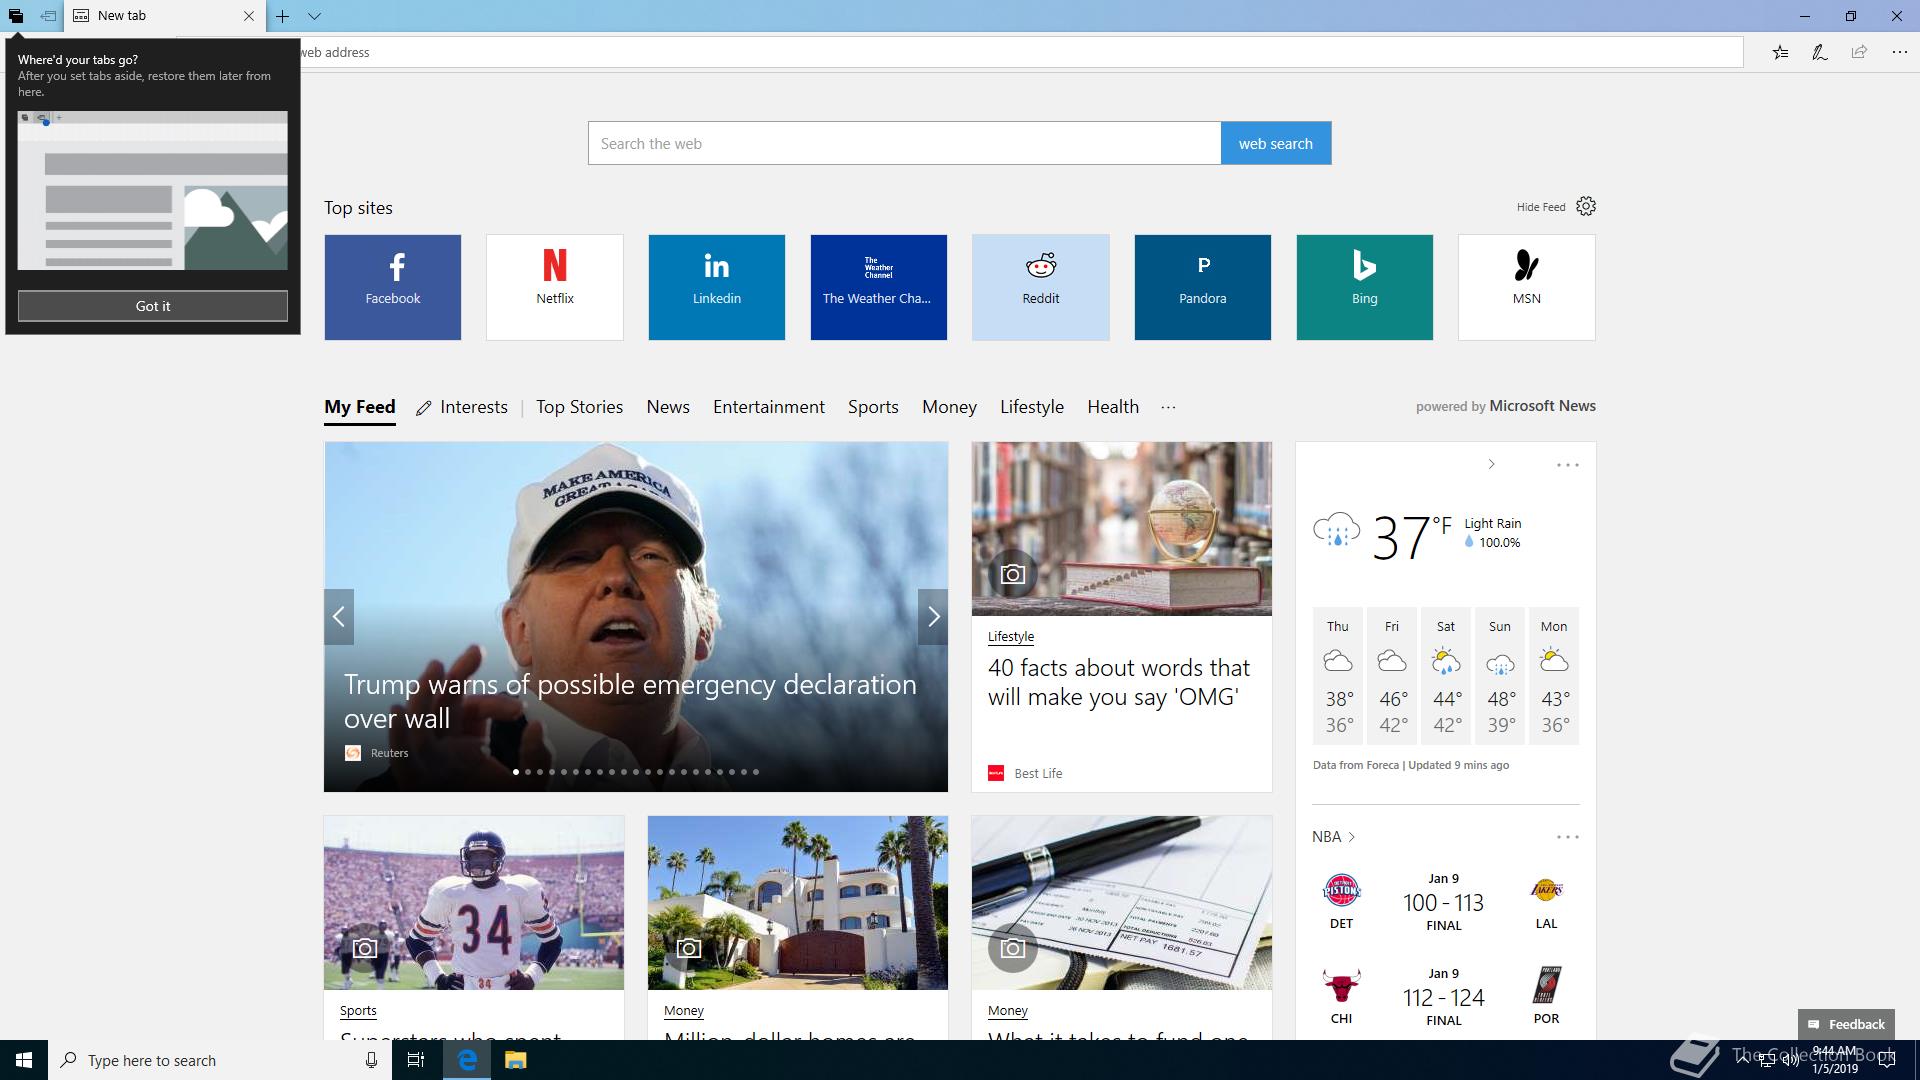Viewport: 1920px width, 1080px height.
Task: Go to previous carousel story arrow
Action: pyautogui.click(x=339, y=617)
